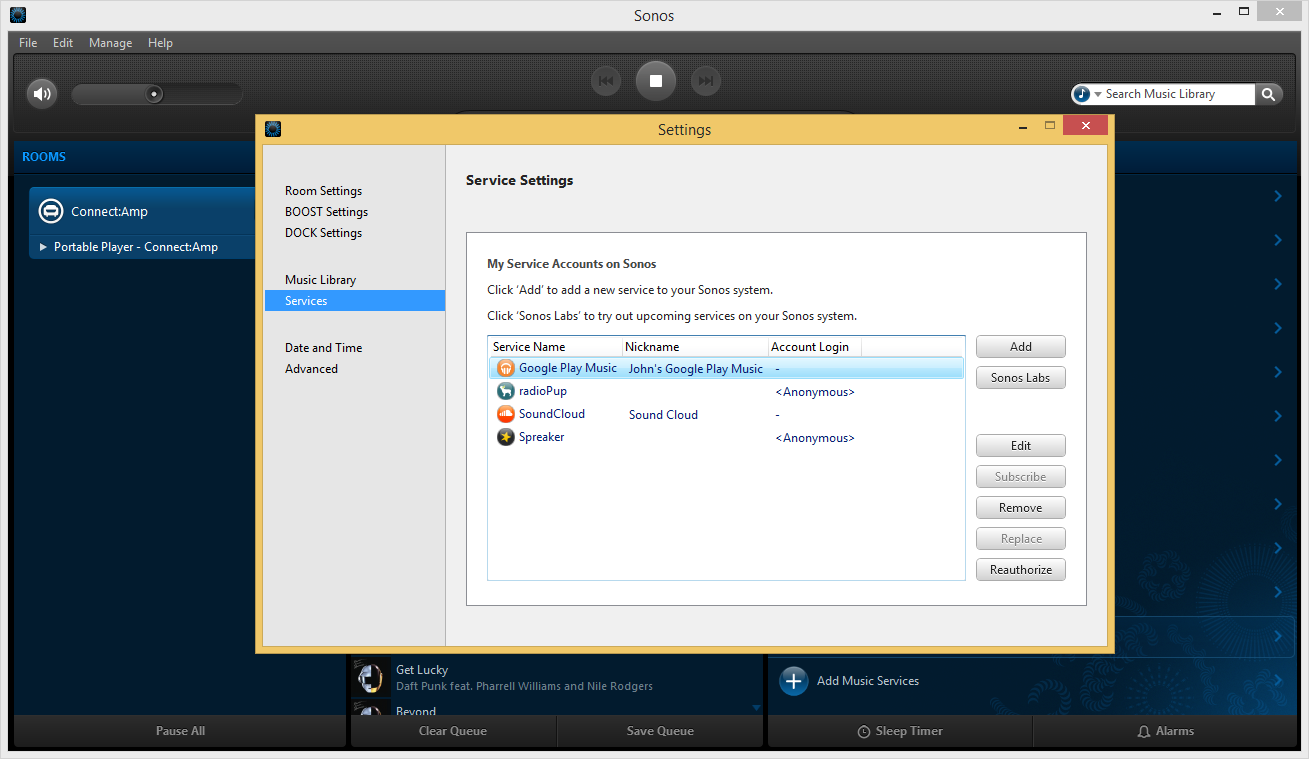Sort by the Nickname column header
The width and height of the screenshot is (1309, 759).
click(x=694, y=347)
